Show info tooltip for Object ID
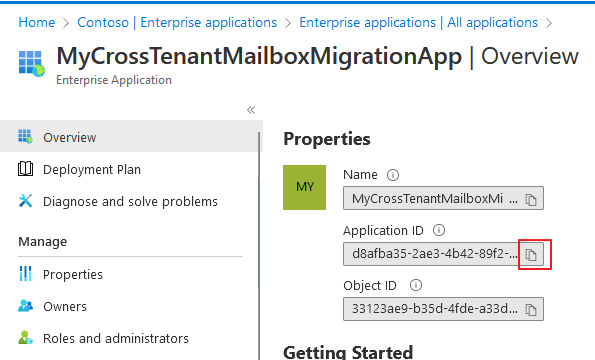This screenshot has height=360, width=595. tap(416, 285)
